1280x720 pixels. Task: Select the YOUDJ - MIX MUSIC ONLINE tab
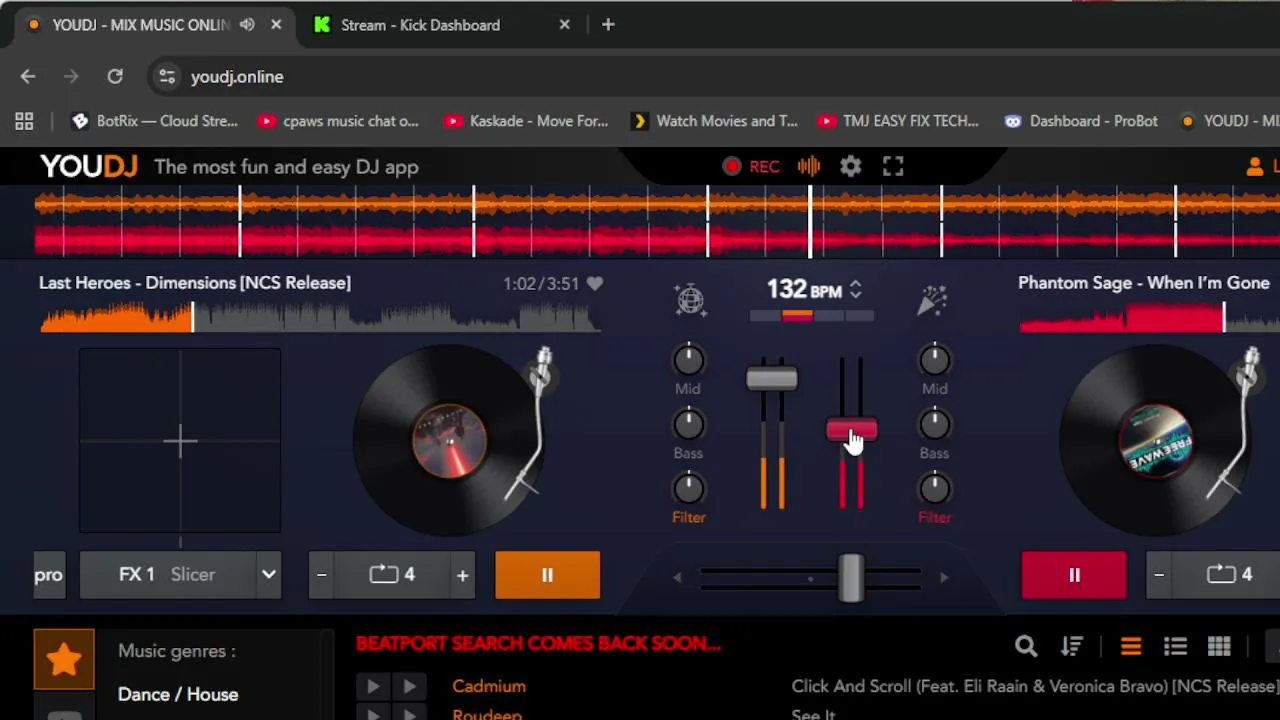tap(153, 25)
